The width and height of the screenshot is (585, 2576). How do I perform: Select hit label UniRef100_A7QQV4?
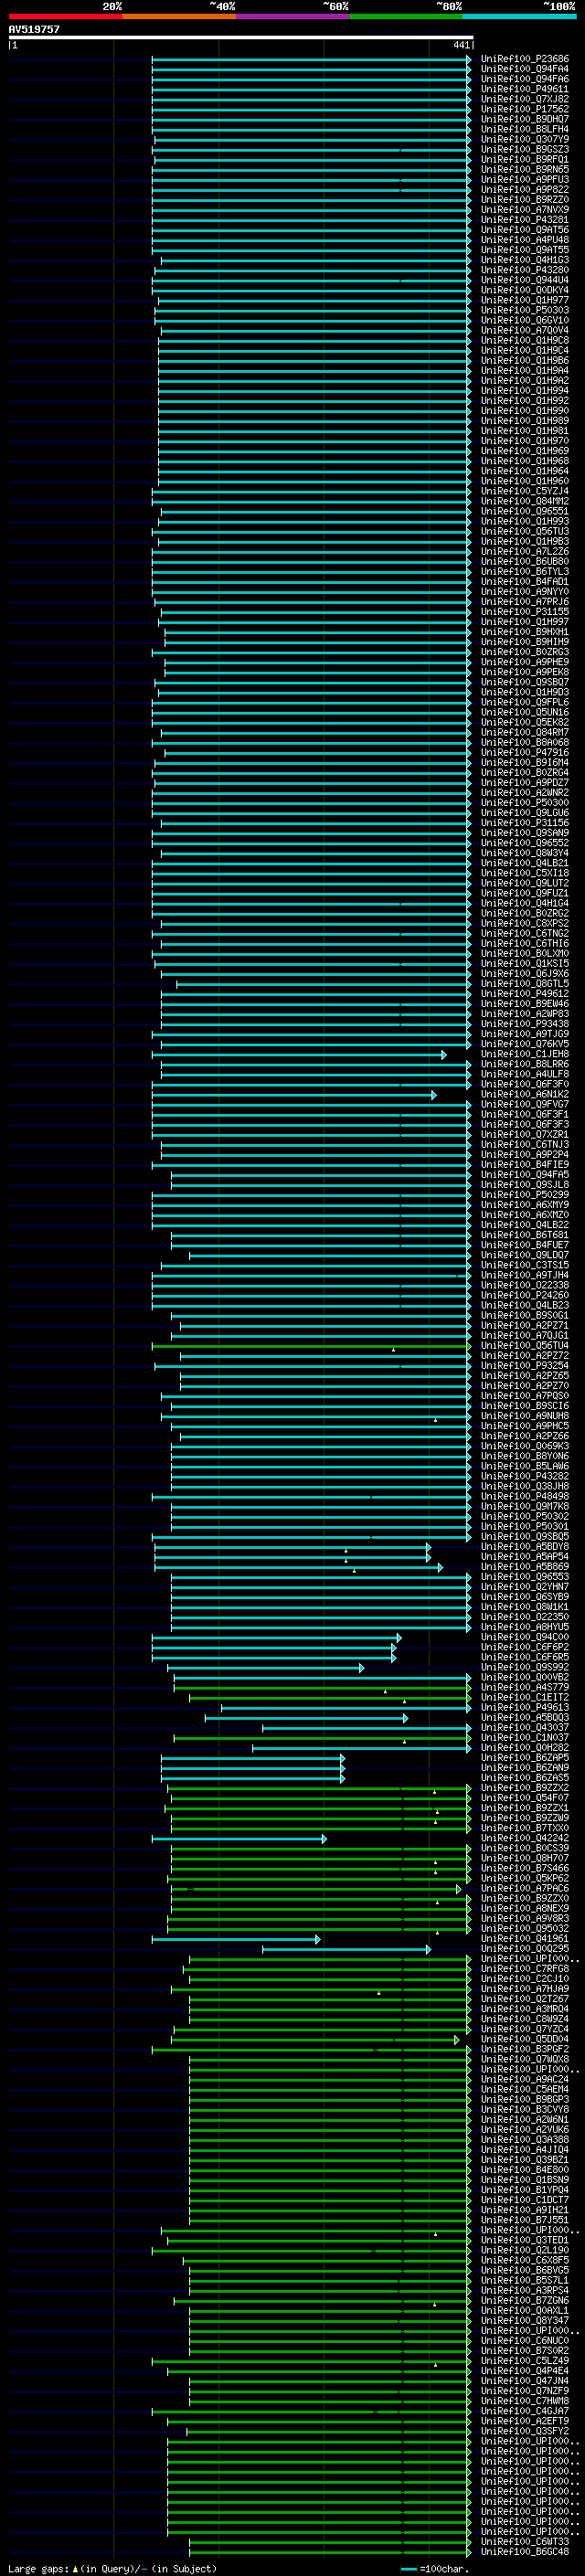(x=525, y=330)
